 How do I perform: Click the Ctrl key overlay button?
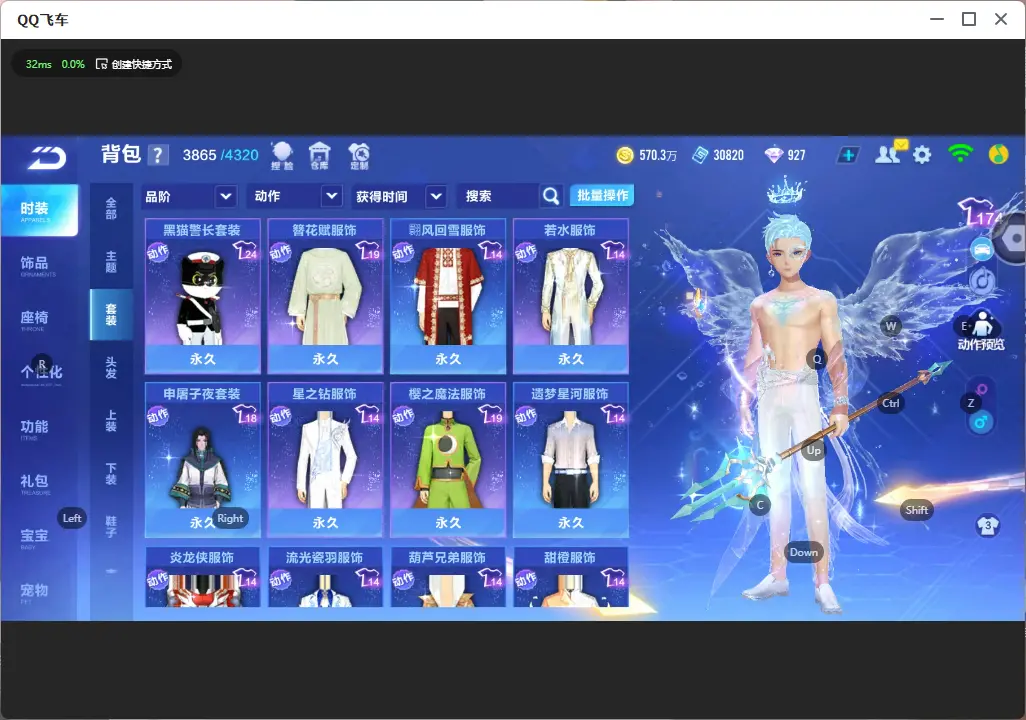point(891,403)
